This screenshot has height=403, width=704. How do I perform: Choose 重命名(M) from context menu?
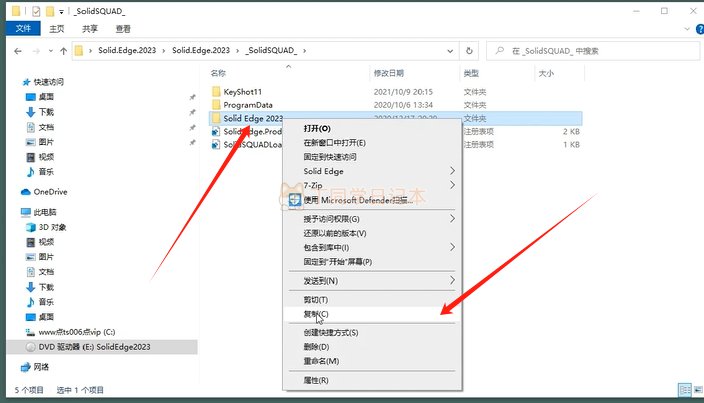tap(321, 361)
